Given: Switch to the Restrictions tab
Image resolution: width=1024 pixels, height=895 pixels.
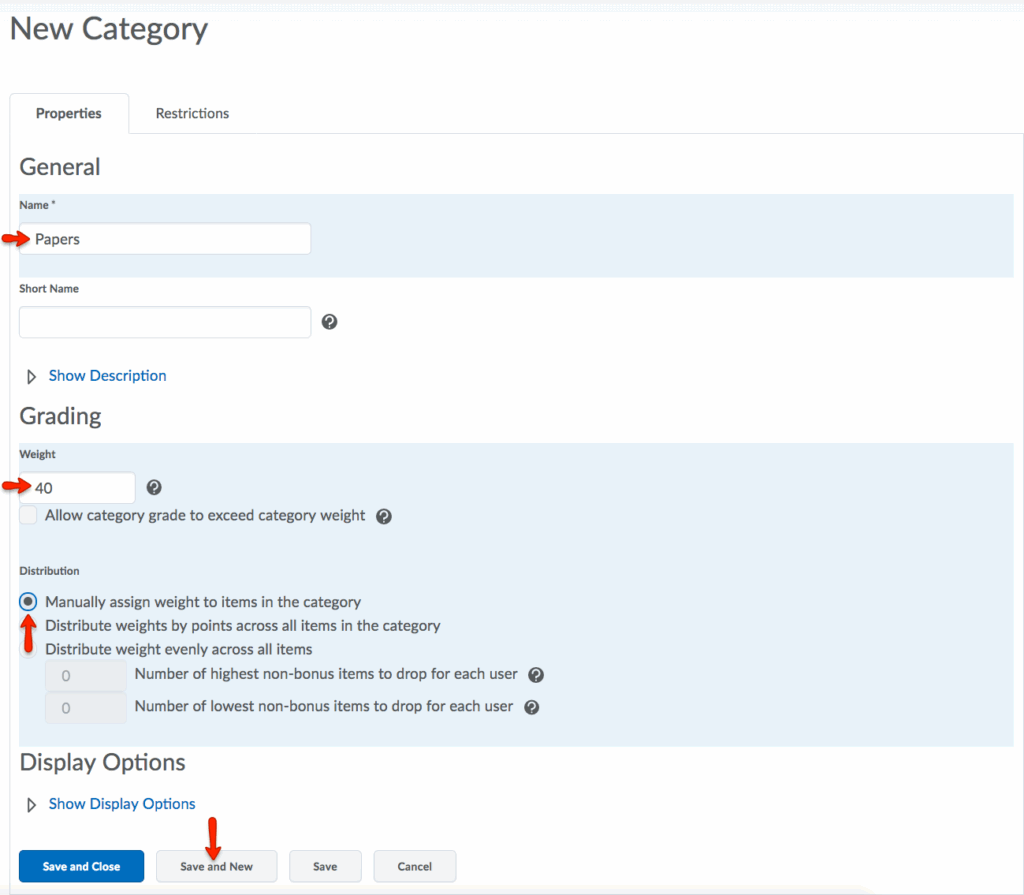Looking at the screenshot, I should 192,114.
